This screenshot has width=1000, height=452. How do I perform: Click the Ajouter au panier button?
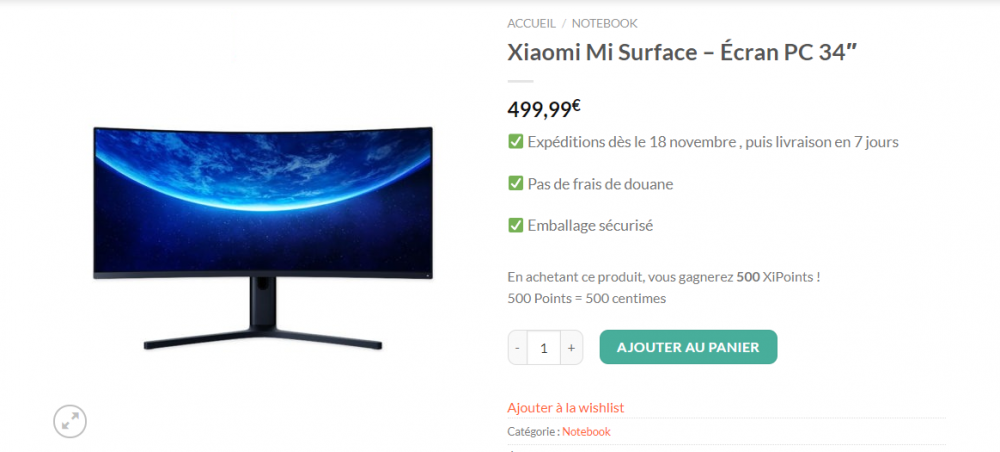688,347
